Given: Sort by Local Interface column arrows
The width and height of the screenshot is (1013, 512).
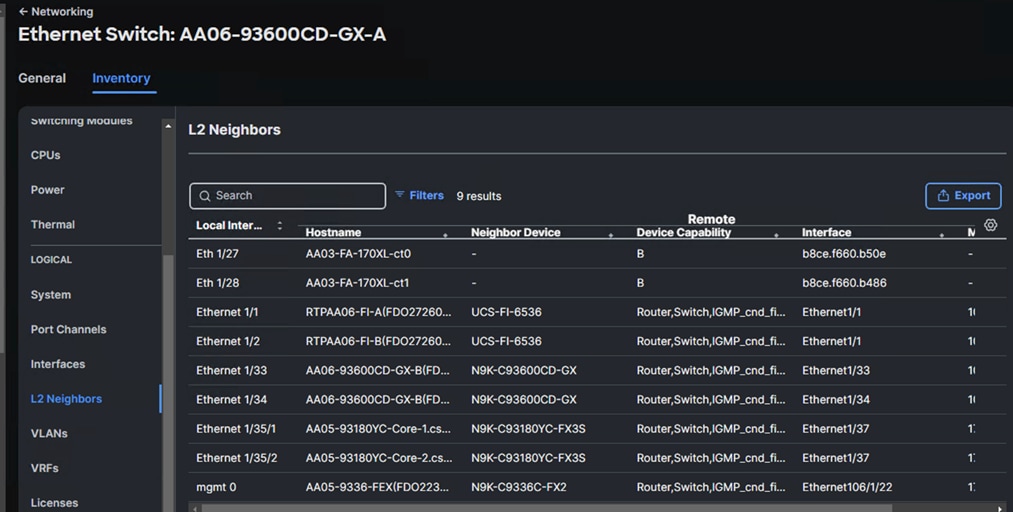Looking at the screenshot, I should point(280,225).
